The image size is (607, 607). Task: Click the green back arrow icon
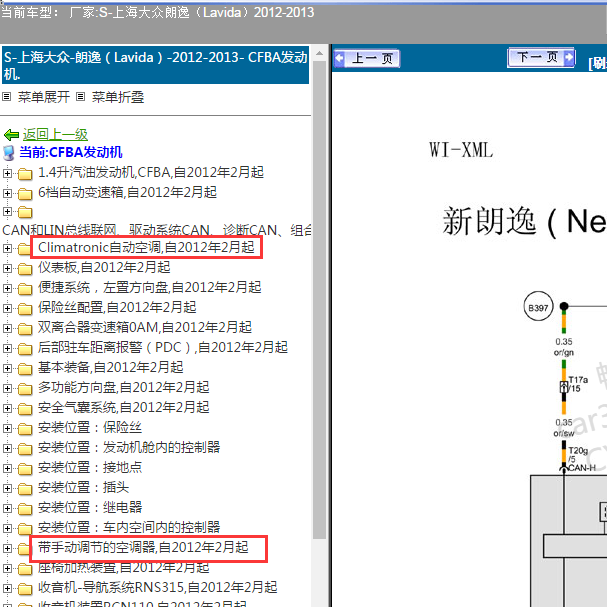(11, 135)
